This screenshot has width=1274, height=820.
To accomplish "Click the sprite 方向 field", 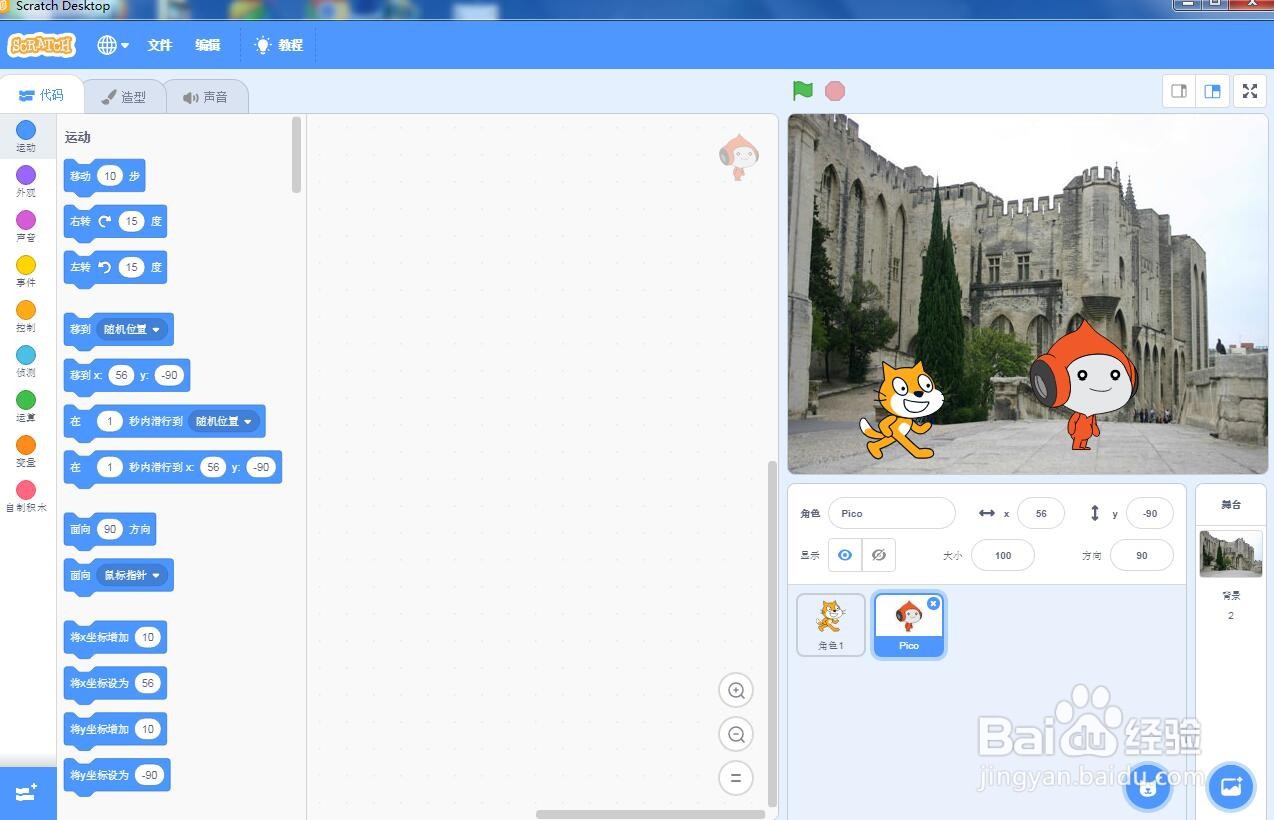I will tap(1142, 555).
